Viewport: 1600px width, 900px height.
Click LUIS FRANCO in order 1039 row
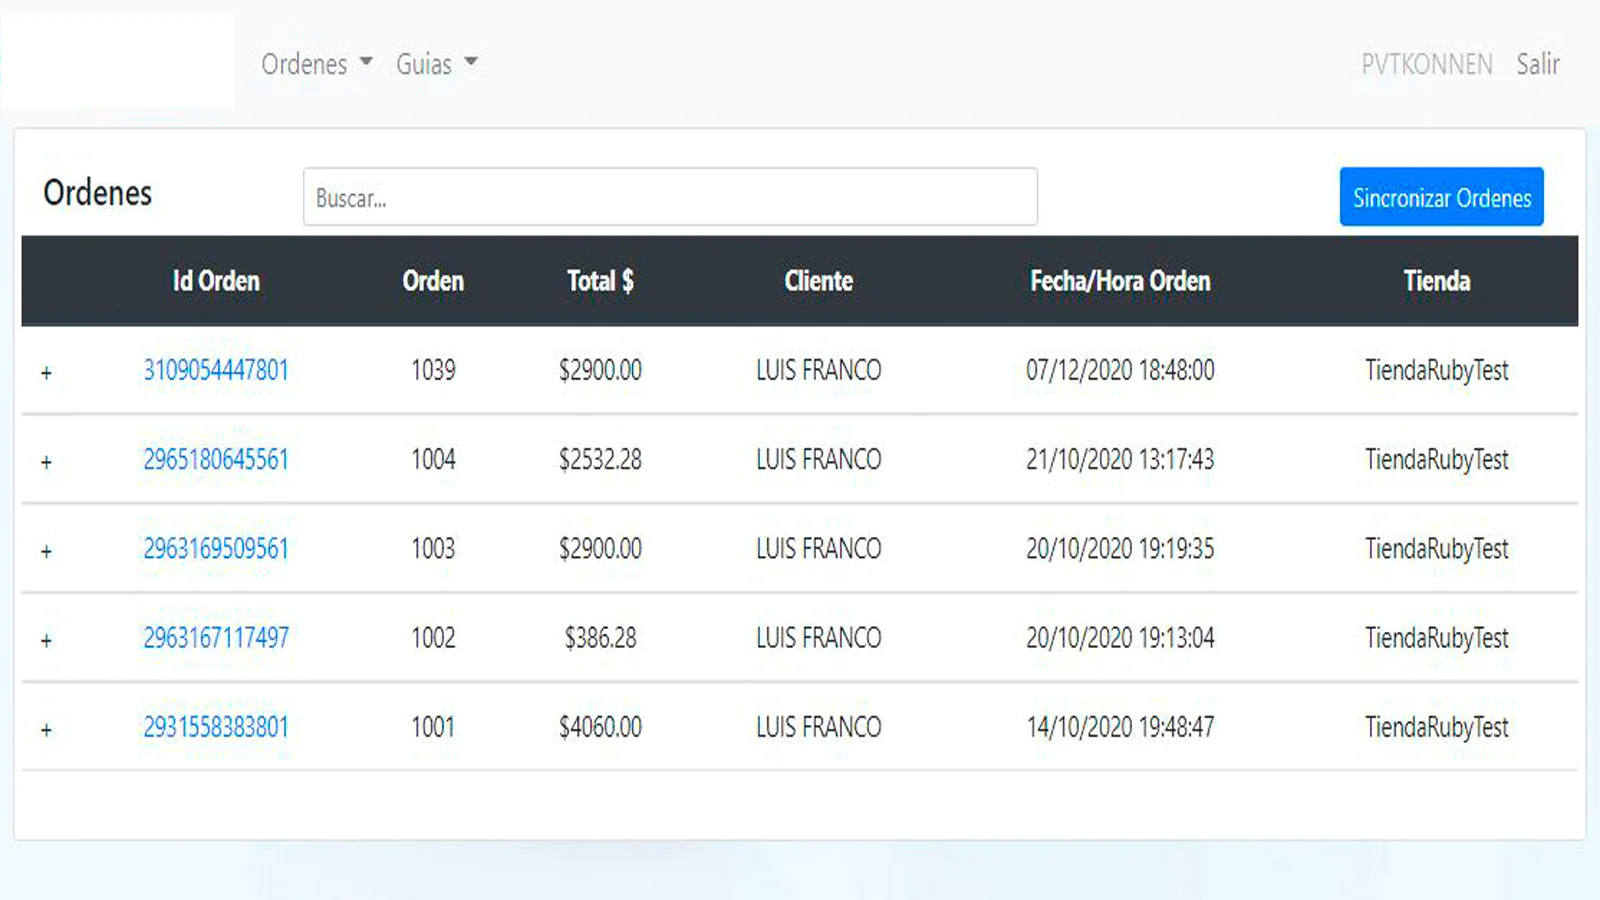point(818,371)
